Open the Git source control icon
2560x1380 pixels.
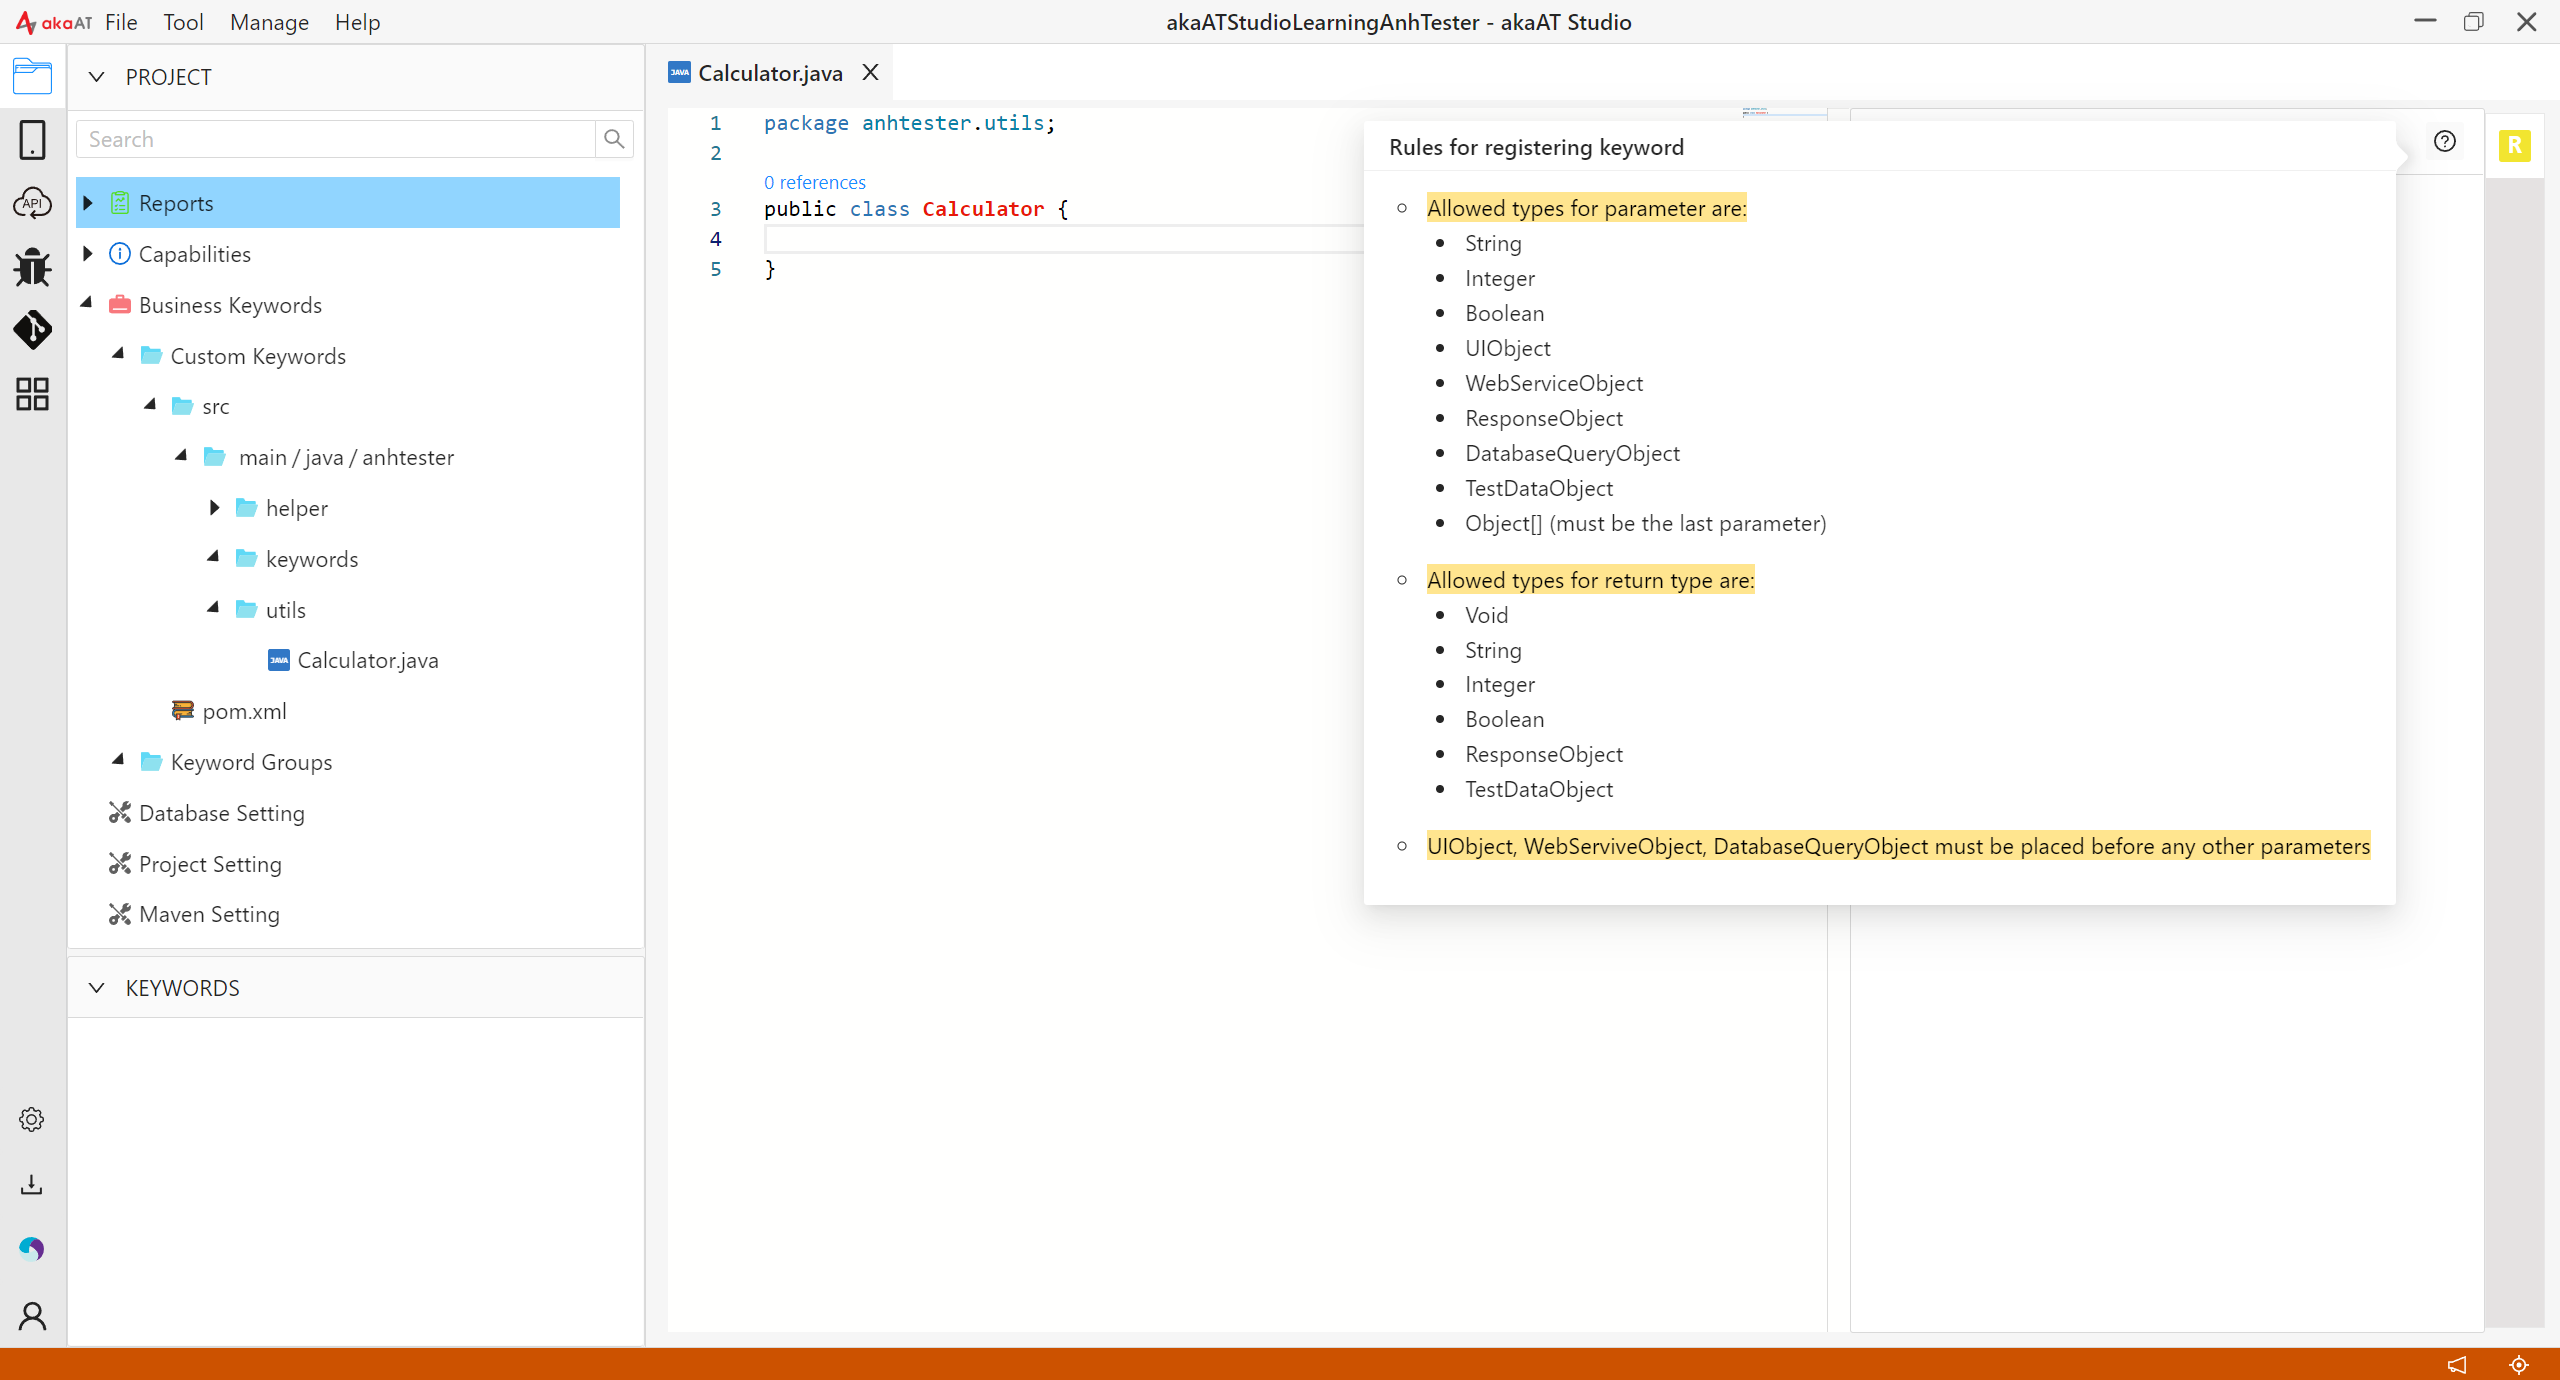click(32, 330)
